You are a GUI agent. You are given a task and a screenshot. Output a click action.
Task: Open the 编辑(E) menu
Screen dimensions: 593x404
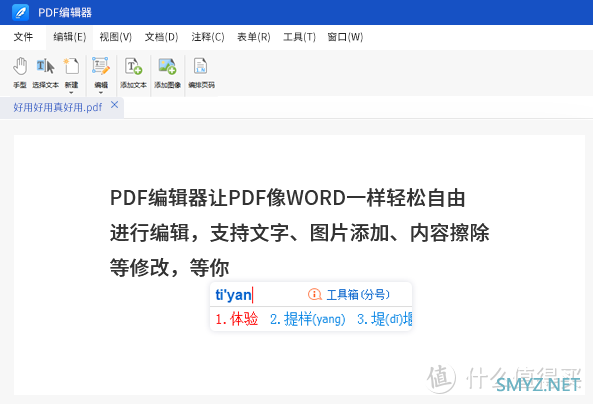pos(70,37)
